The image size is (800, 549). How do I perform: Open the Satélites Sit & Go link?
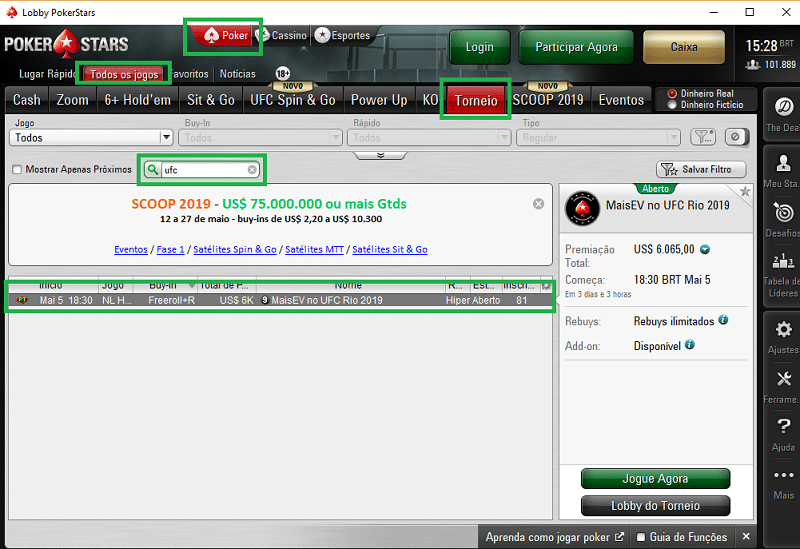[390, 249]
